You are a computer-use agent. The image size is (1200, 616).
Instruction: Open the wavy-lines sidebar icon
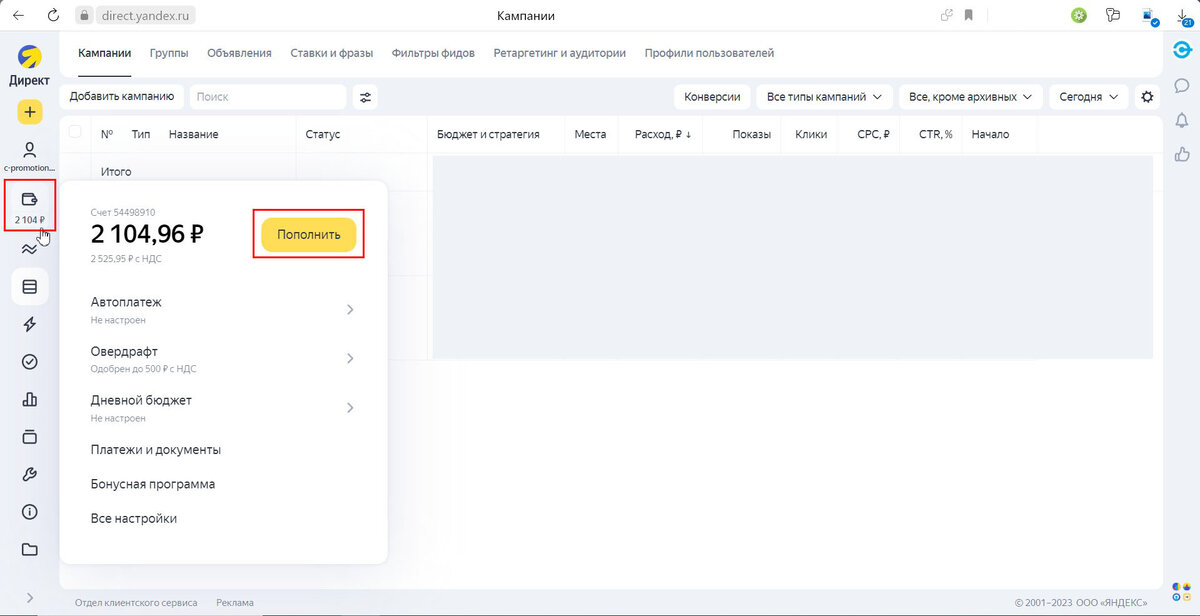tap(29, 249)
